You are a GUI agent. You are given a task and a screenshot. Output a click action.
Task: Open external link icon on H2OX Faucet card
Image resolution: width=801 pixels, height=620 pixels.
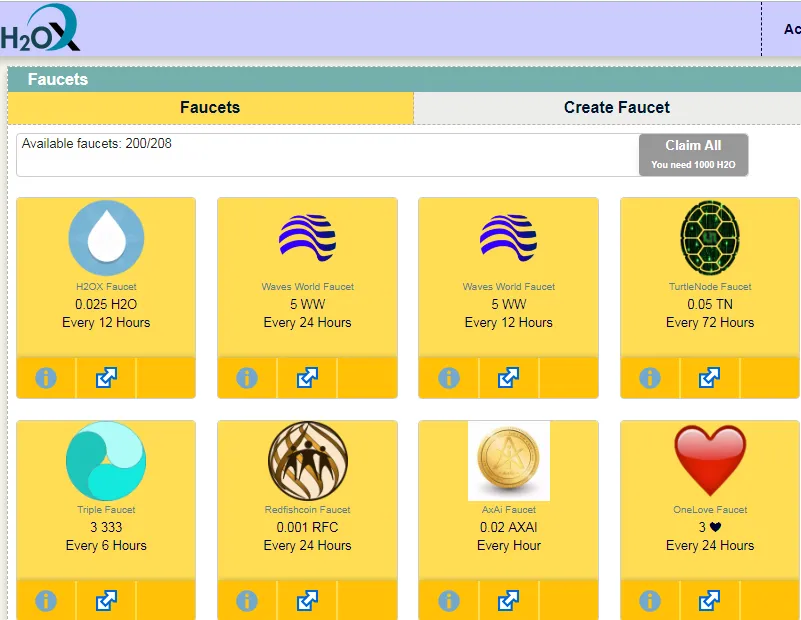106,378
